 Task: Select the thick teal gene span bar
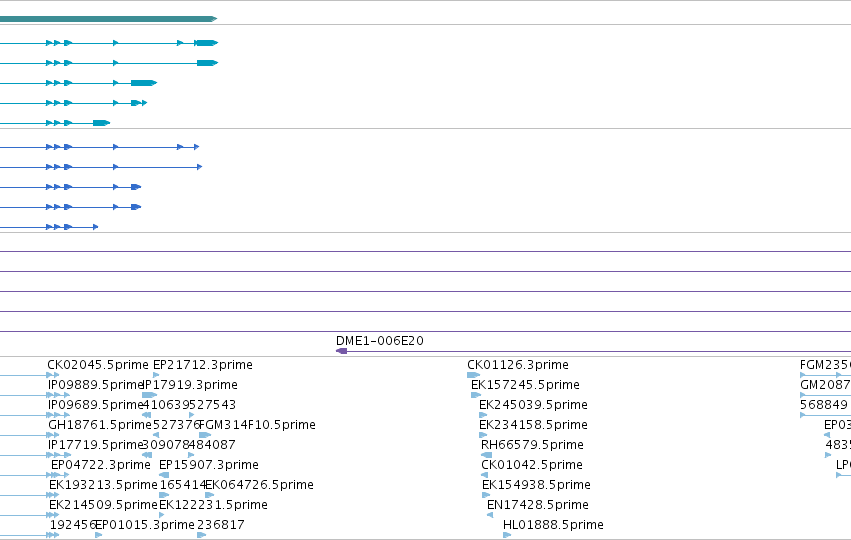click(109, 19)
